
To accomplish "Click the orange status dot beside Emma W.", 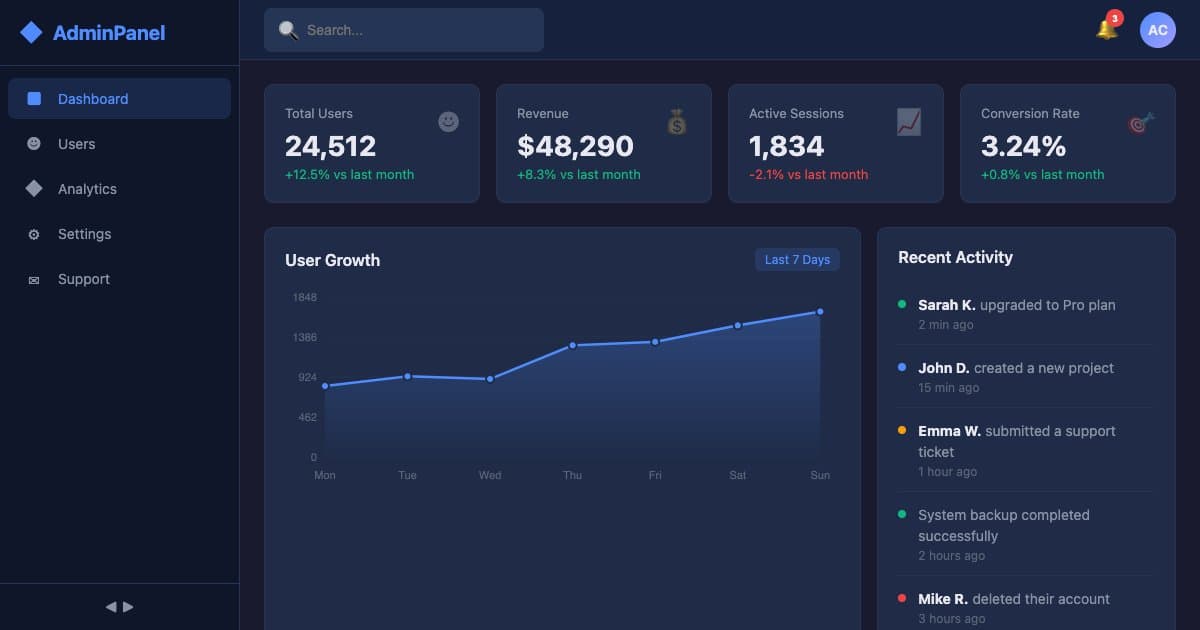I will tap(902, 430).
